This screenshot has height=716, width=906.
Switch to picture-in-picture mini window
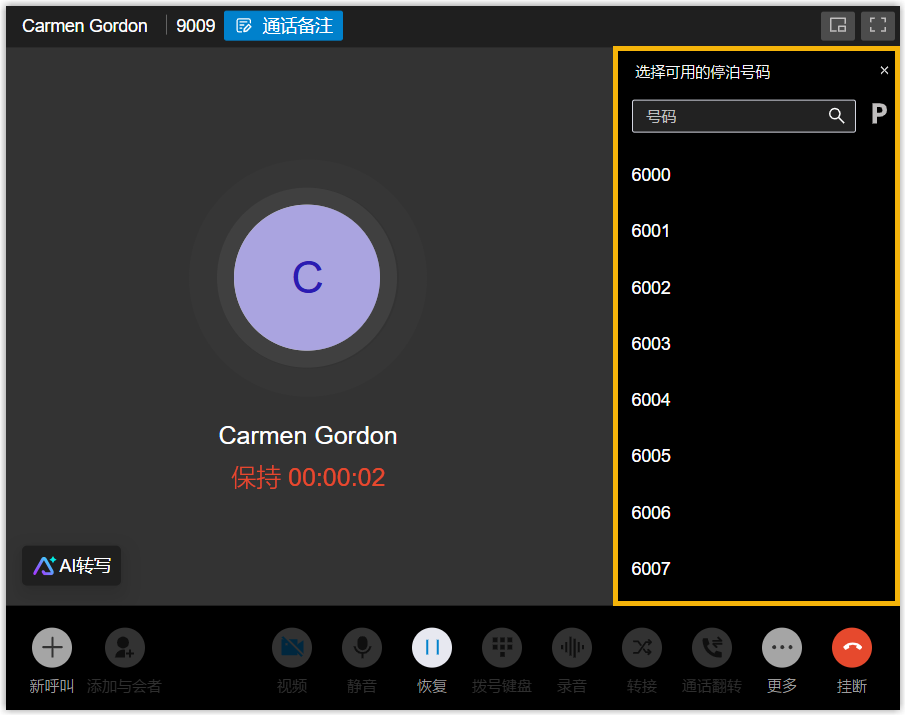point(838,26)
